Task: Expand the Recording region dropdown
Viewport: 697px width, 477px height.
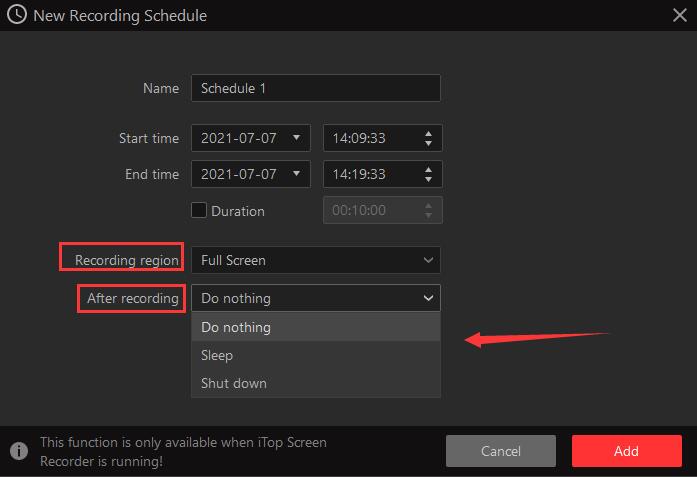Action: (428, 260)
